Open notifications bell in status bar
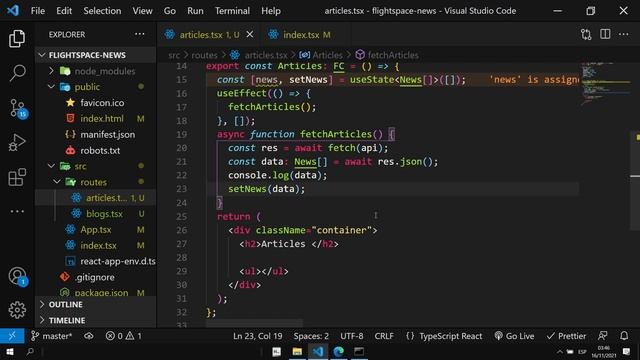Screen dimensions: 640x360 tap(624, 336)
